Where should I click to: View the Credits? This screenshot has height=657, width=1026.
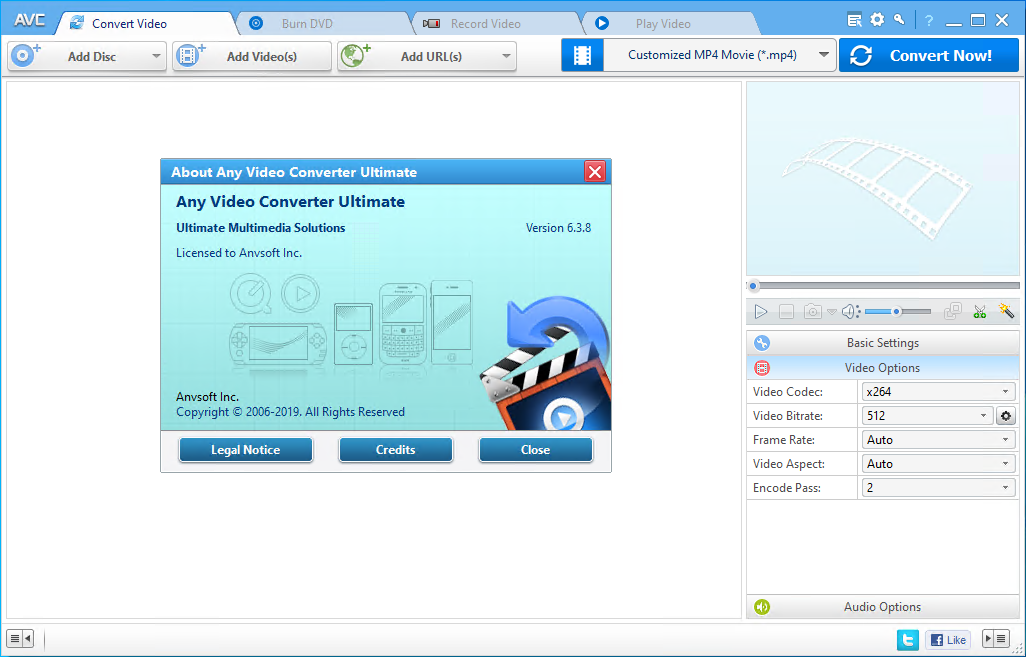(395, 450)
